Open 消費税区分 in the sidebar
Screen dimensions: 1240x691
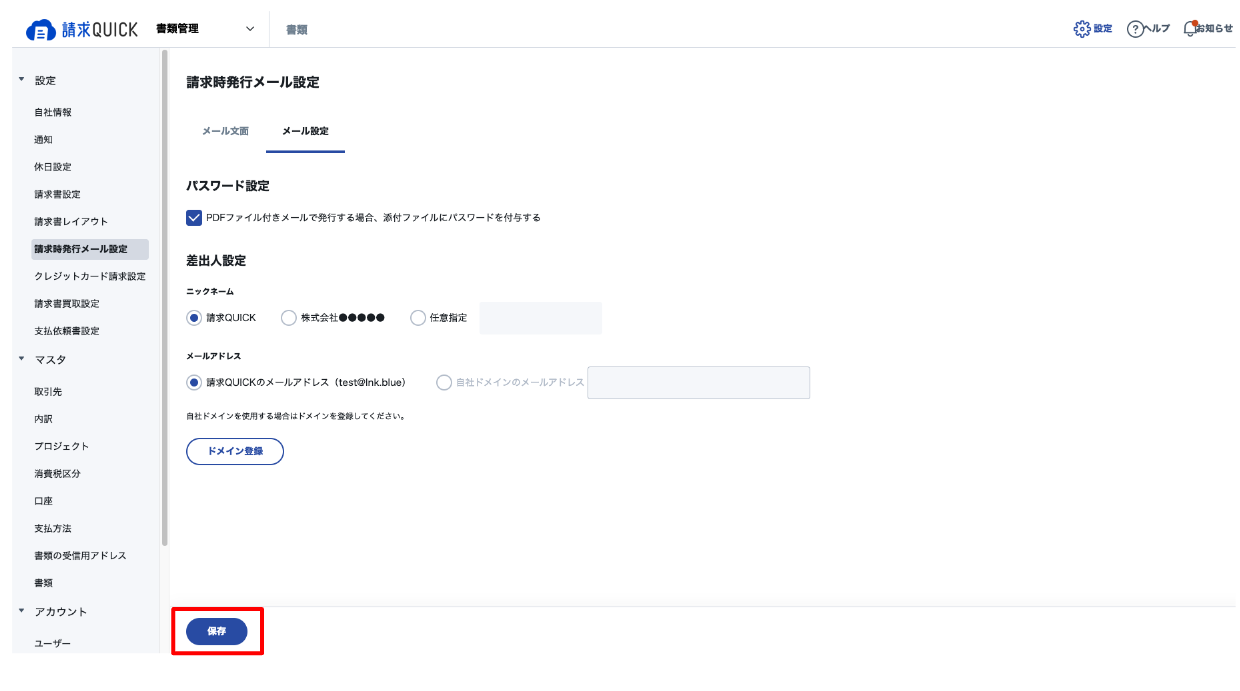tap(57, 474)
